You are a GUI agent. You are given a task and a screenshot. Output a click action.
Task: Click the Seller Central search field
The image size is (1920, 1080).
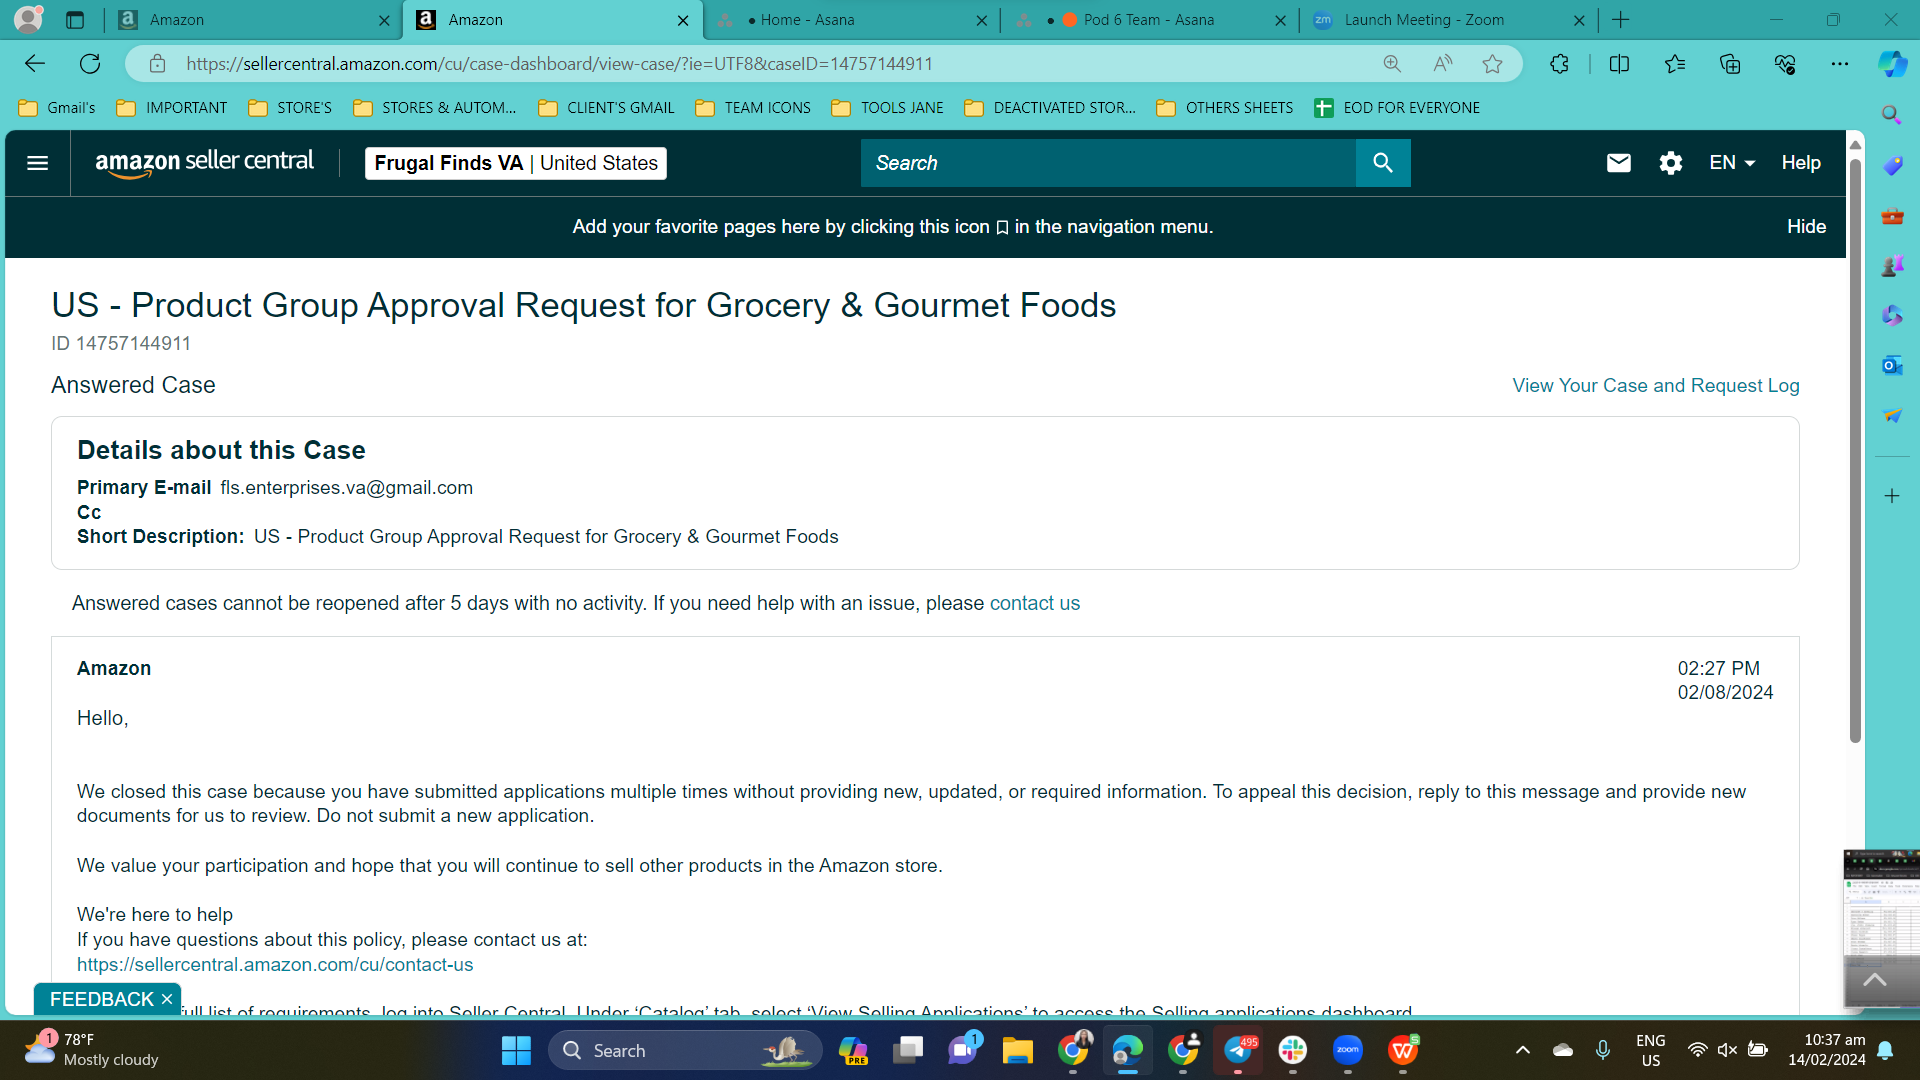point(1108,163)
